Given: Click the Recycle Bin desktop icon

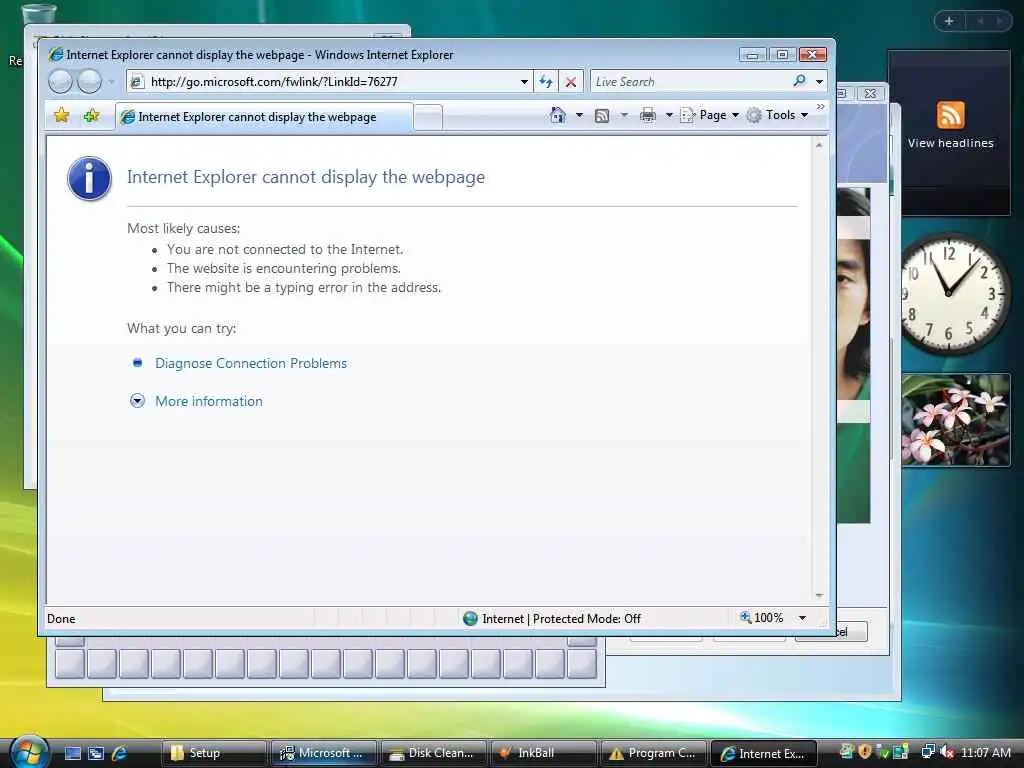Looking at the screenshot, I should point(39,12).
